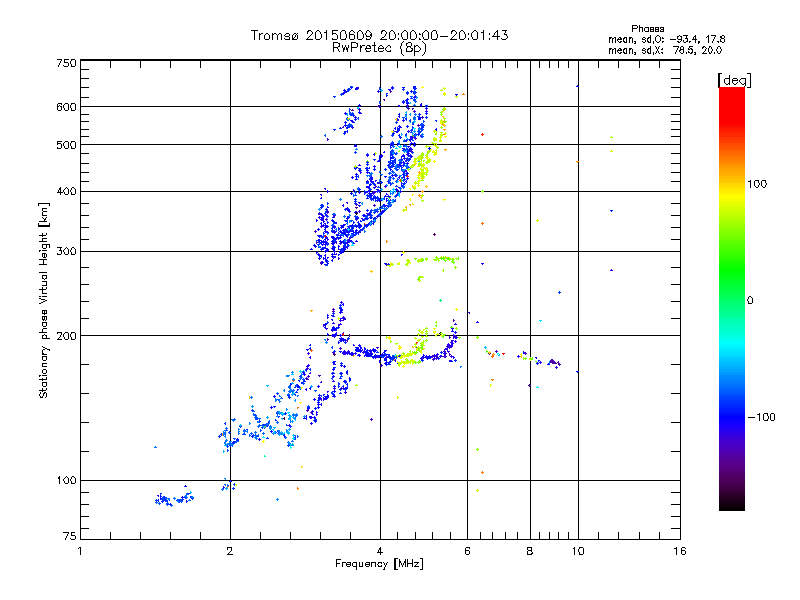Click the x-axis tick label "2"
800x600 pixels.
click(230, 551)
